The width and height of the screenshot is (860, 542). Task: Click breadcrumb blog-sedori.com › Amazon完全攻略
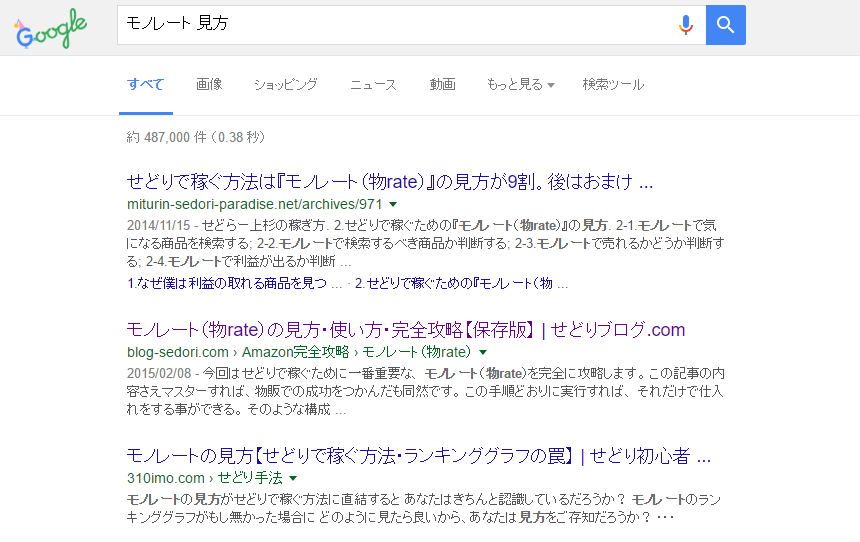click(238, 352)
